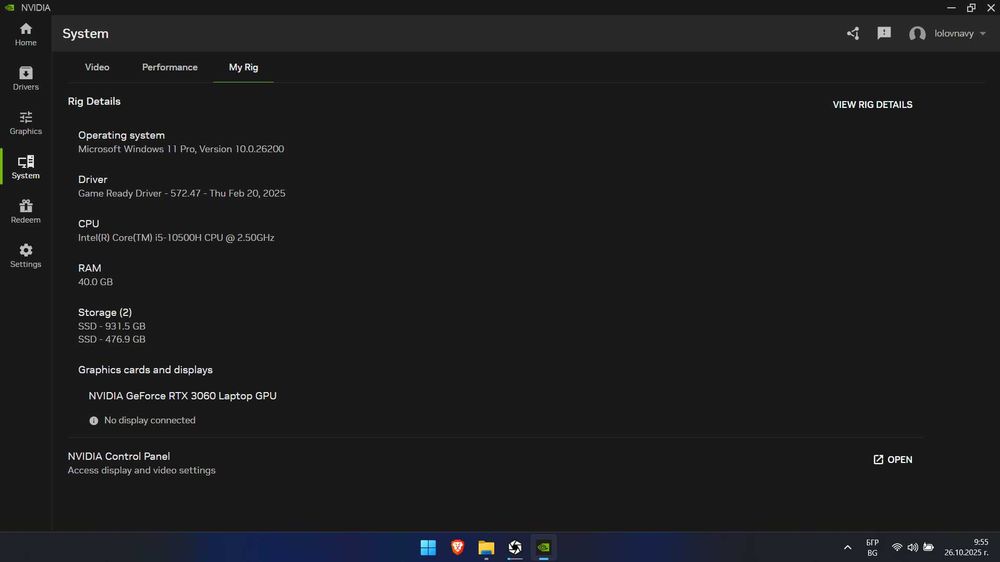
Task: Expand the lolovnavy account dropdown arrow
Action: click(983, 34)
